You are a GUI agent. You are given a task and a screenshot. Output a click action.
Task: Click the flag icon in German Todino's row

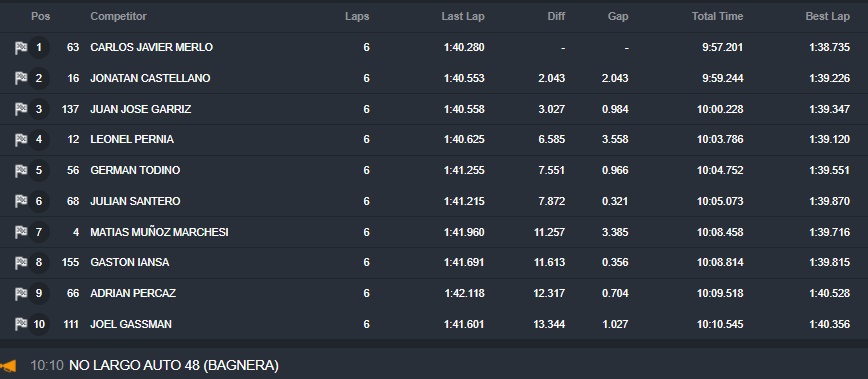pos(21,170)
